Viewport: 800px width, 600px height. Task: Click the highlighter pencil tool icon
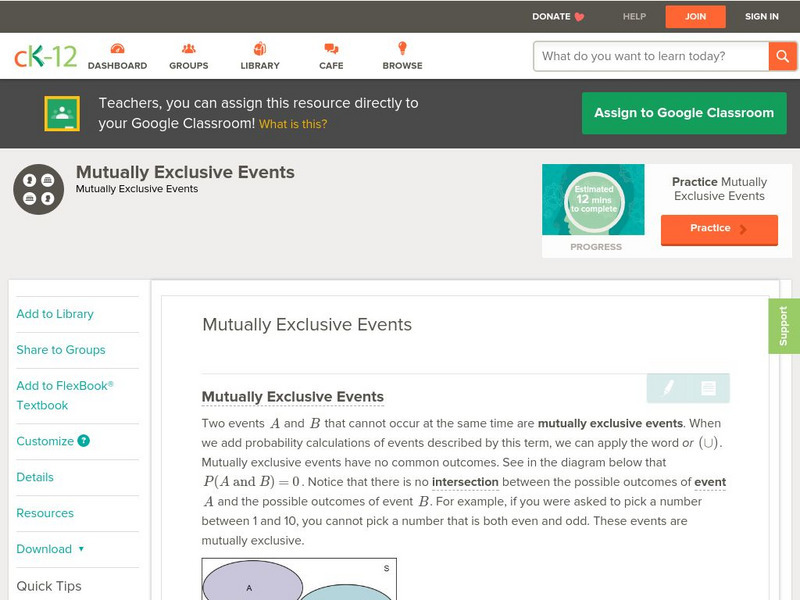[x=668, y=388]
